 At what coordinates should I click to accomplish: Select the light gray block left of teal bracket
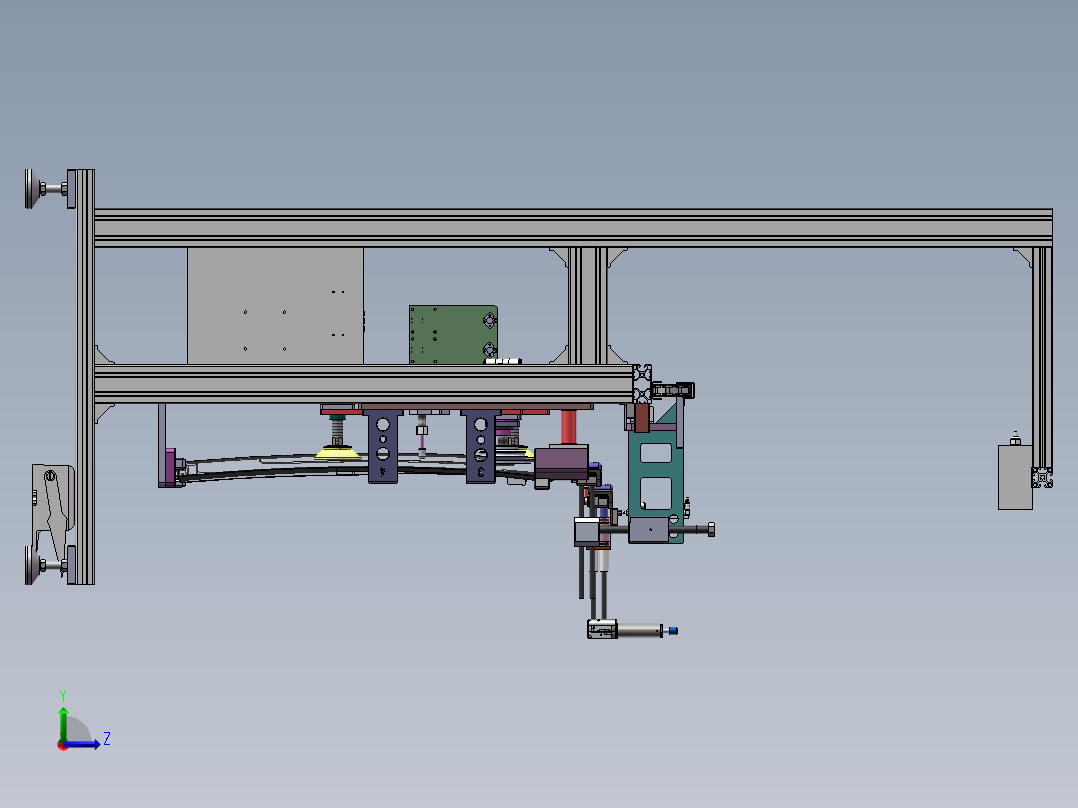pyautogui.click(x=586, y=532)
